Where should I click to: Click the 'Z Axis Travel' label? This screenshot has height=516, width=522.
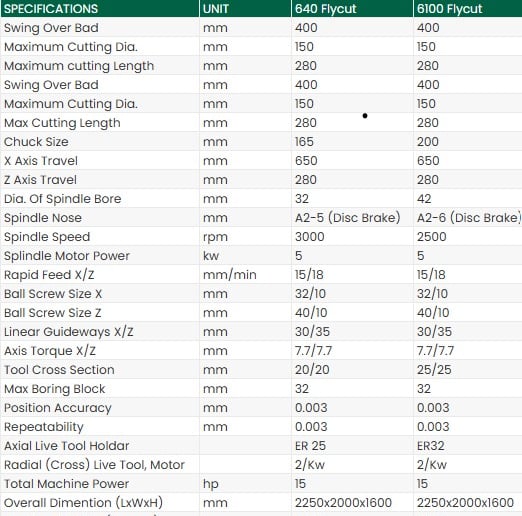(x=40, y=180)
